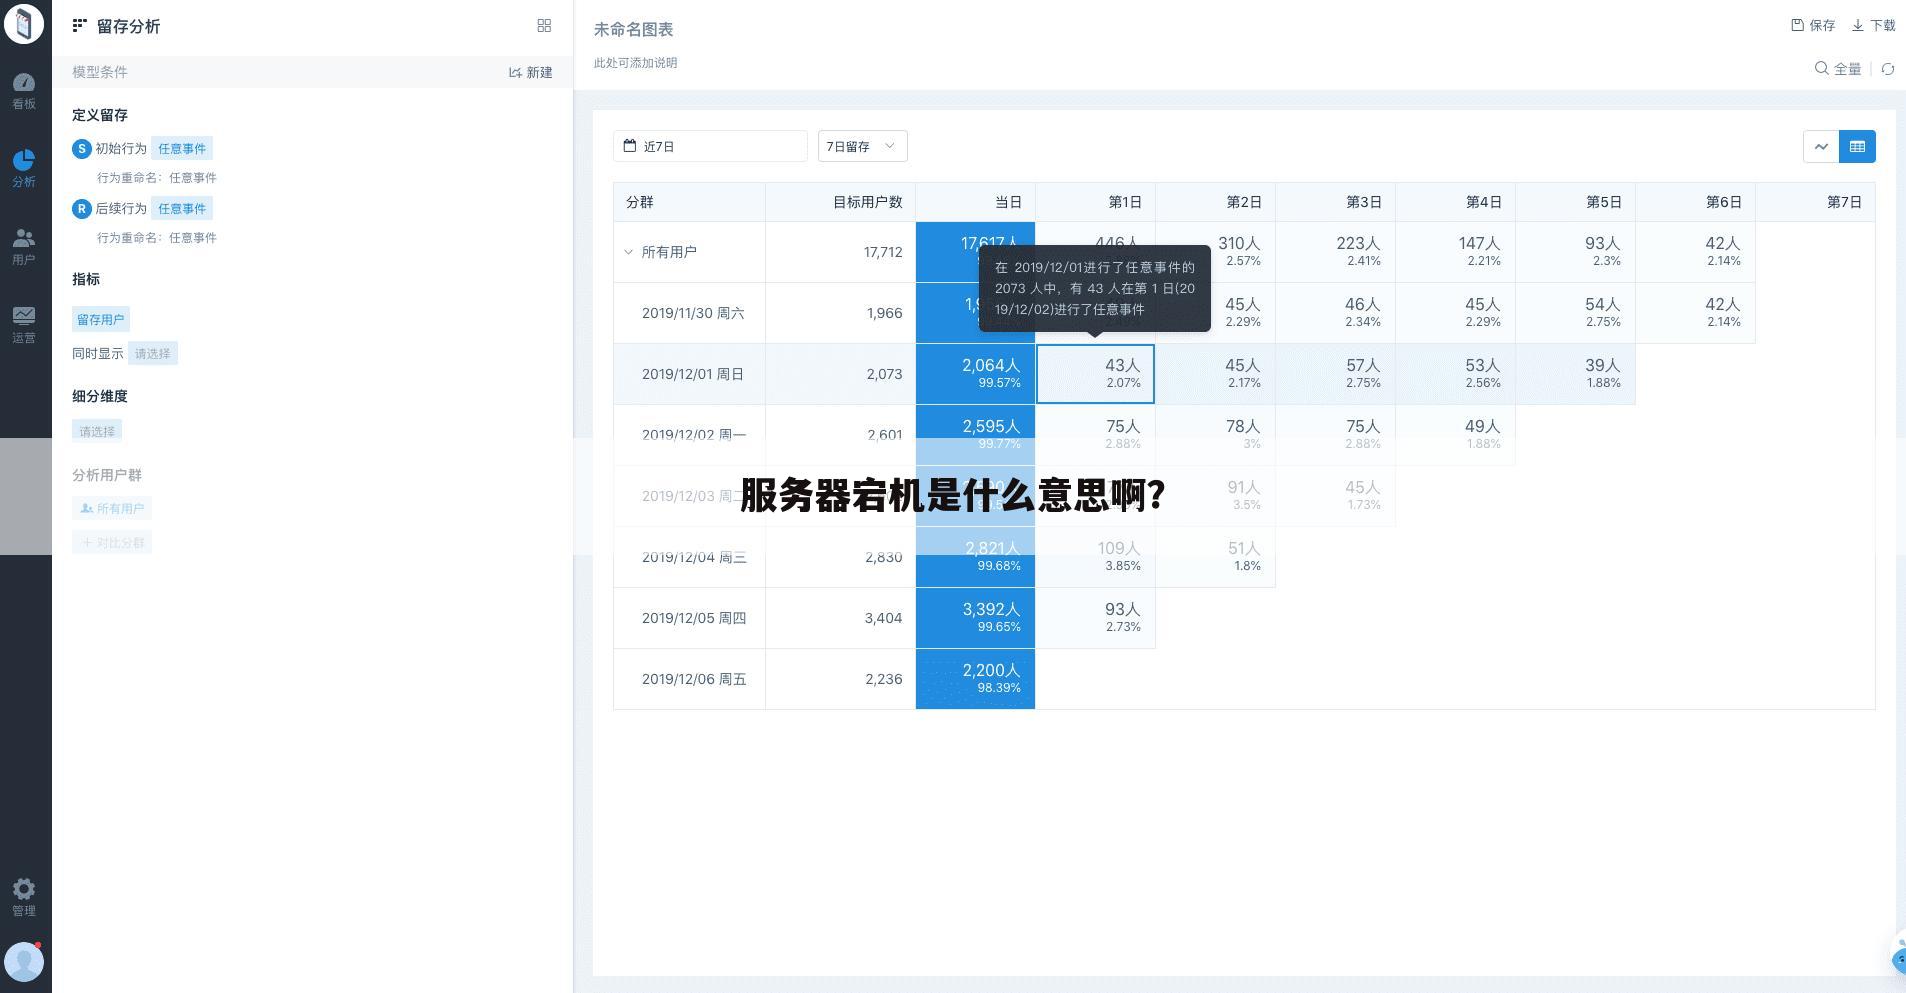This screenshot has height=993, width=1906.
Task: Collapse the 所有用户 row in table
Action: [x=630, y=252]
